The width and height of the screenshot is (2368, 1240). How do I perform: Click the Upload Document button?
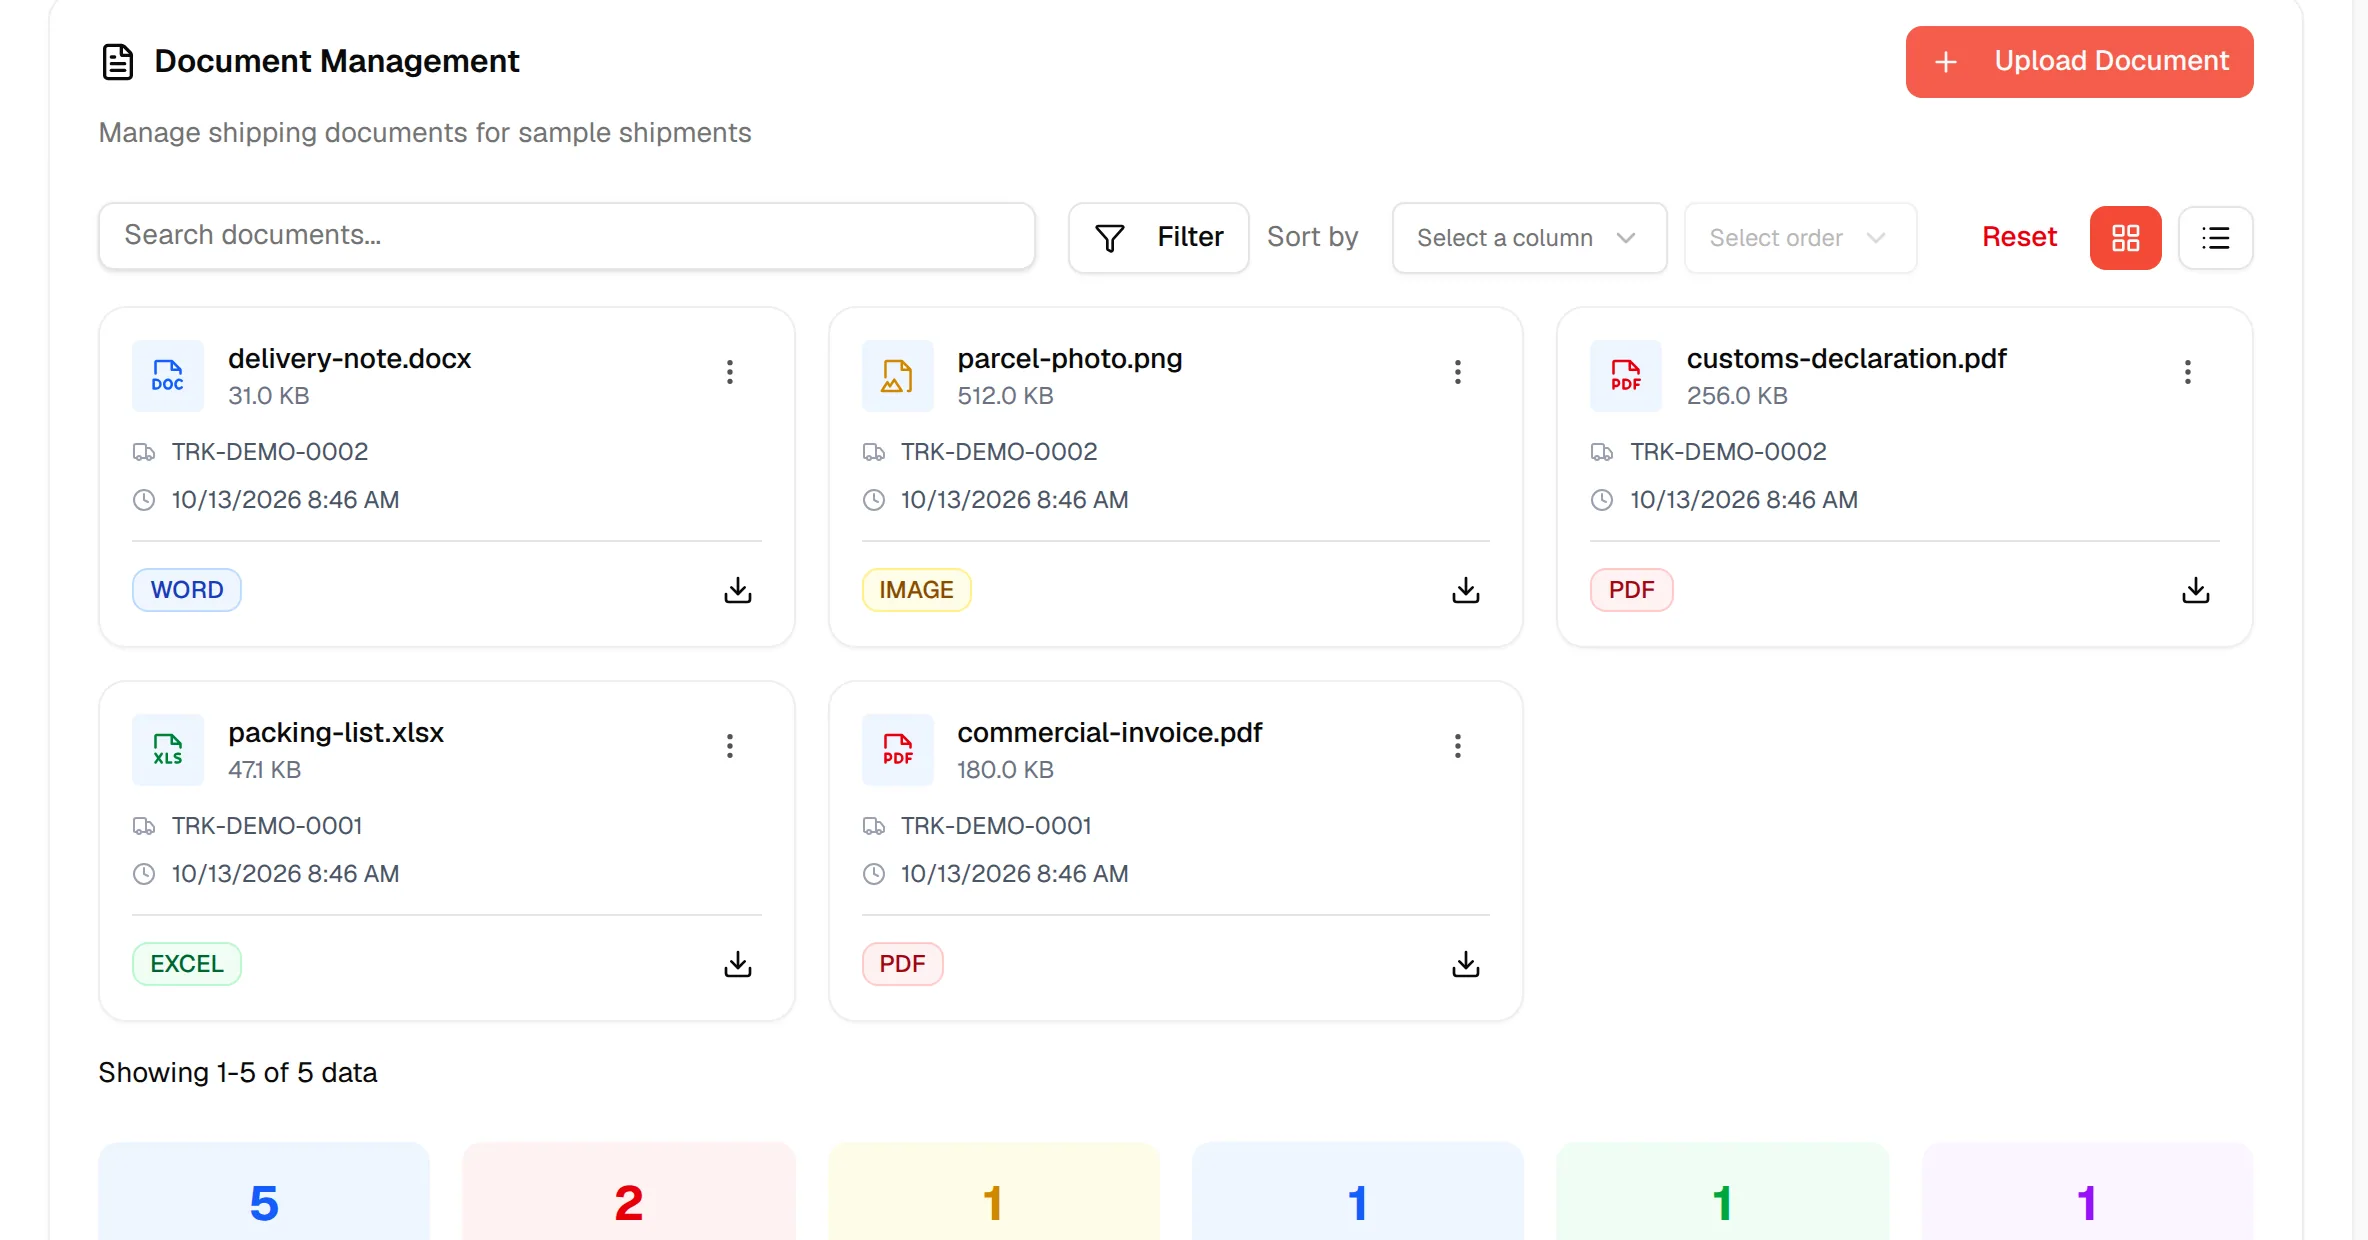[2079, 62]
